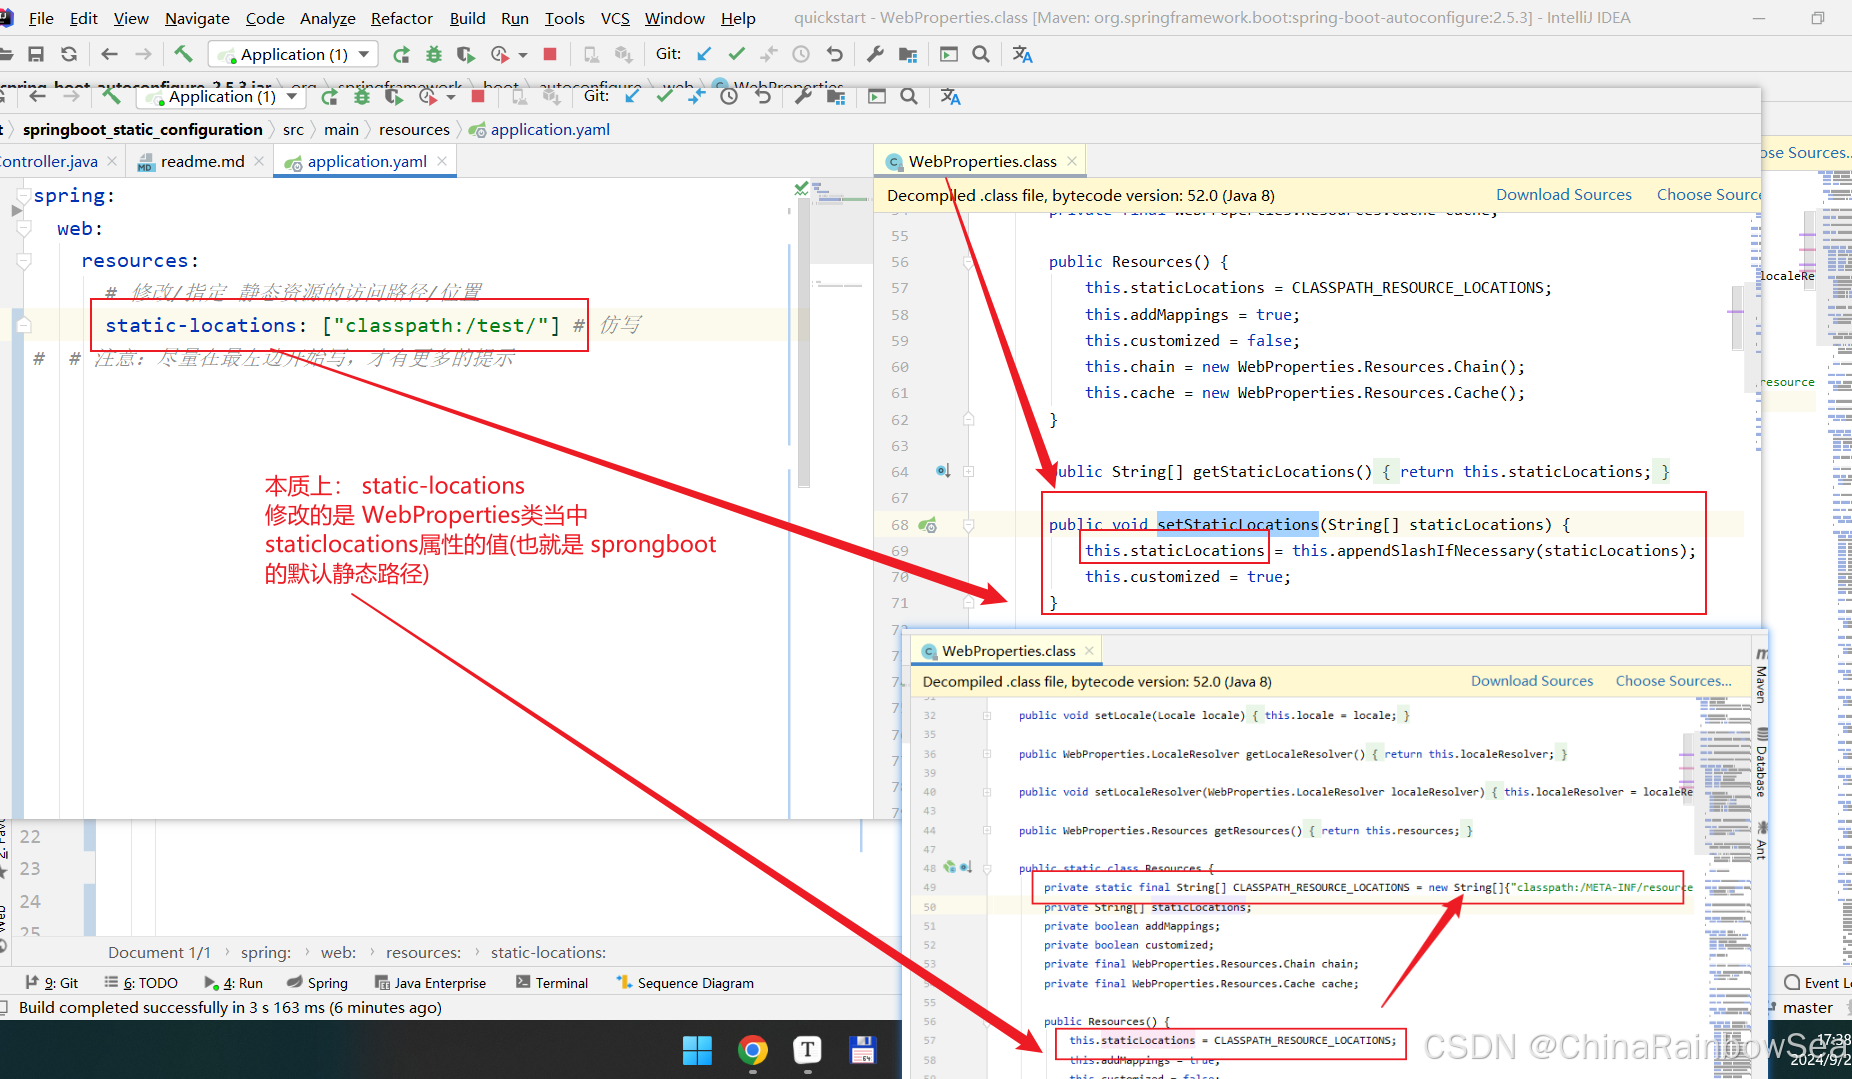Click Choose Sources... in the lower WebProperties panel
The height and width of the screenshot is (1079, 1852).
(x=1673, y=681)
